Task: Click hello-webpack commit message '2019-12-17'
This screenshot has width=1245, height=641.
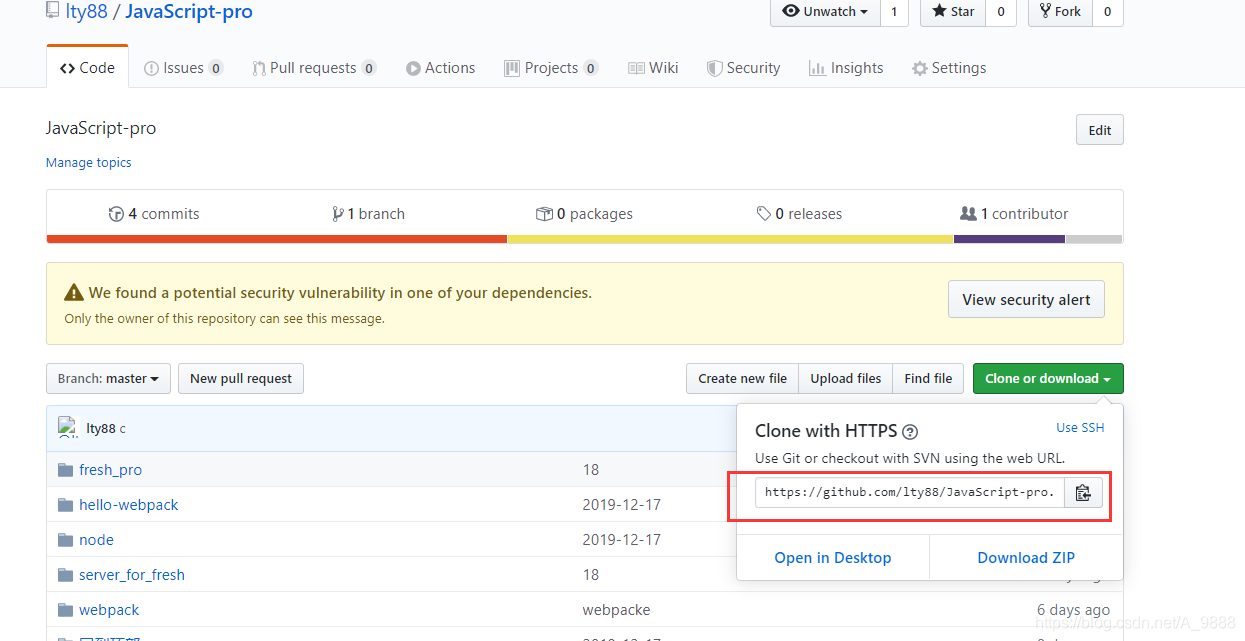Action: tap(622, 505)
